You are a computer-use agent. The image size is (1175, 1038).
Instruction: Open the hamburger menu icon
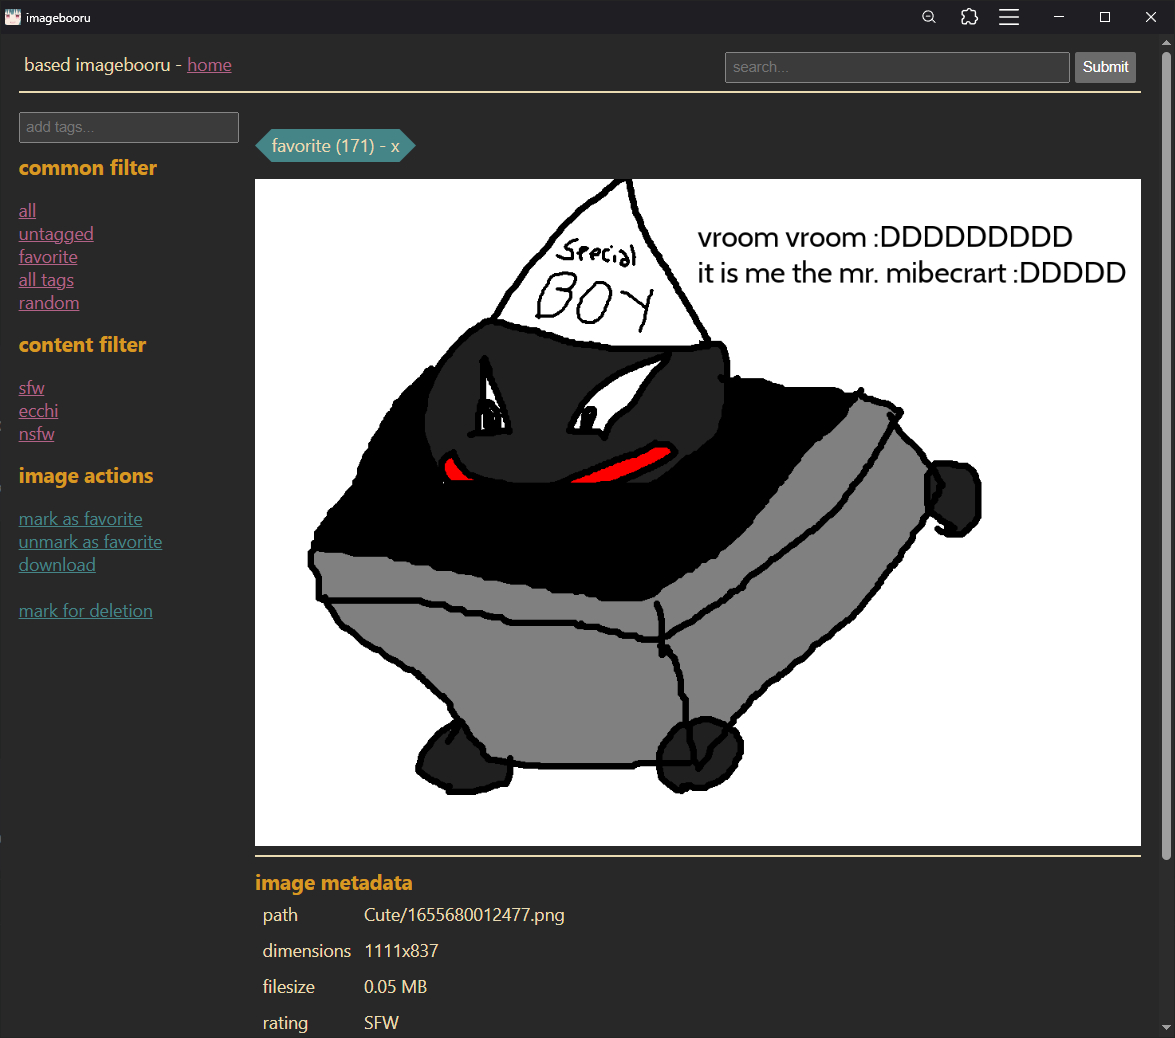(x=1009, y=16)
